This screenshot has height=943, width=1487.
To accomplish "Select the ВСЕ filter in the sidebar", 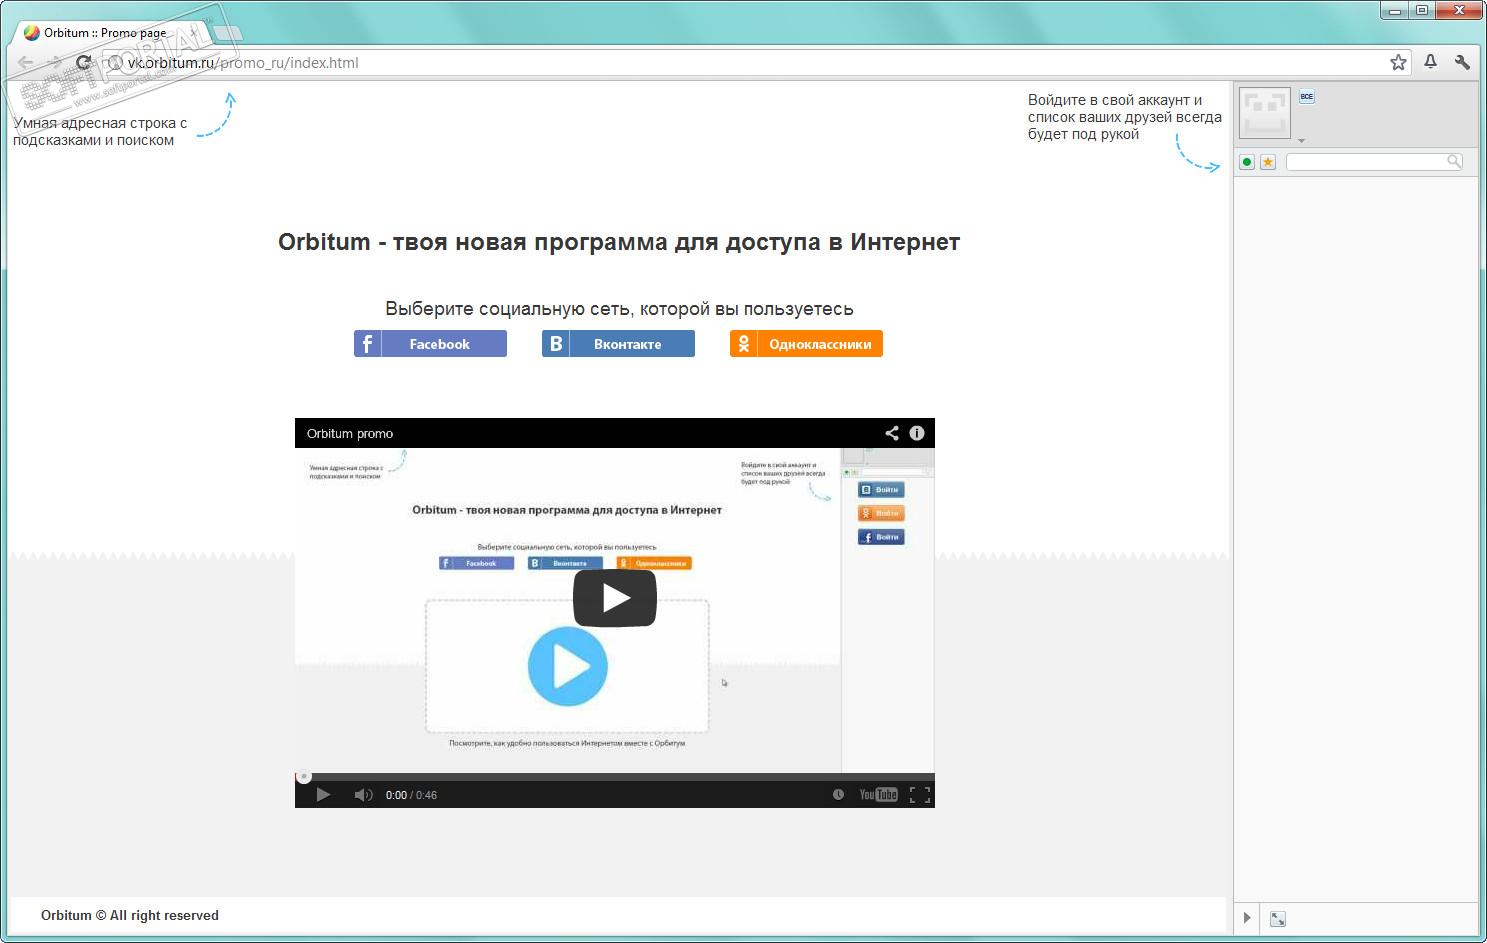I will 1307,97.
